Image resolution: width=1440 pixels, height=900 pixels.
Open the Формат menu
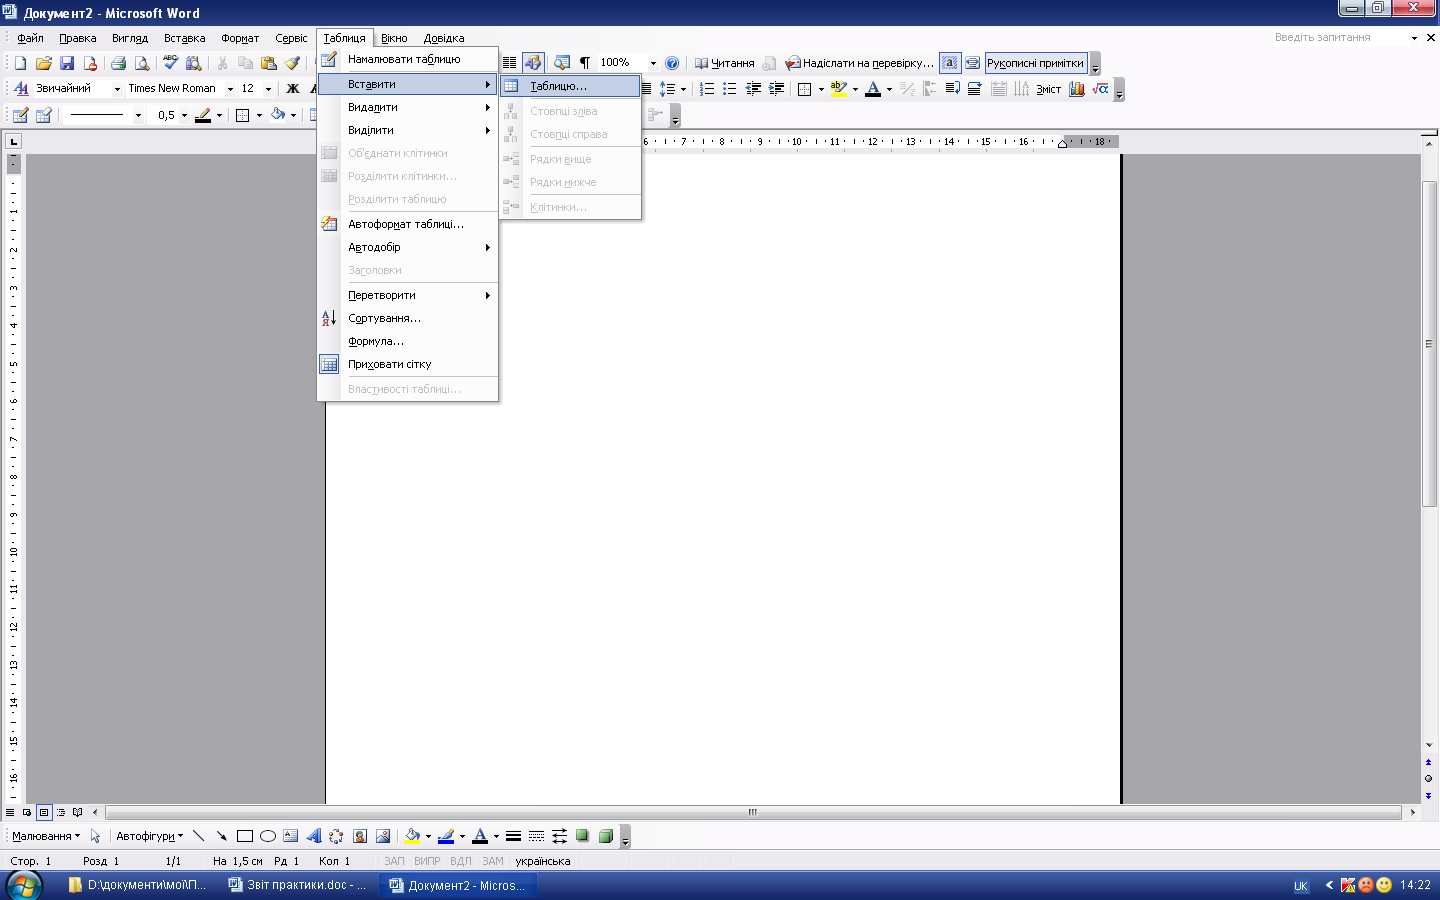(240, 38)
